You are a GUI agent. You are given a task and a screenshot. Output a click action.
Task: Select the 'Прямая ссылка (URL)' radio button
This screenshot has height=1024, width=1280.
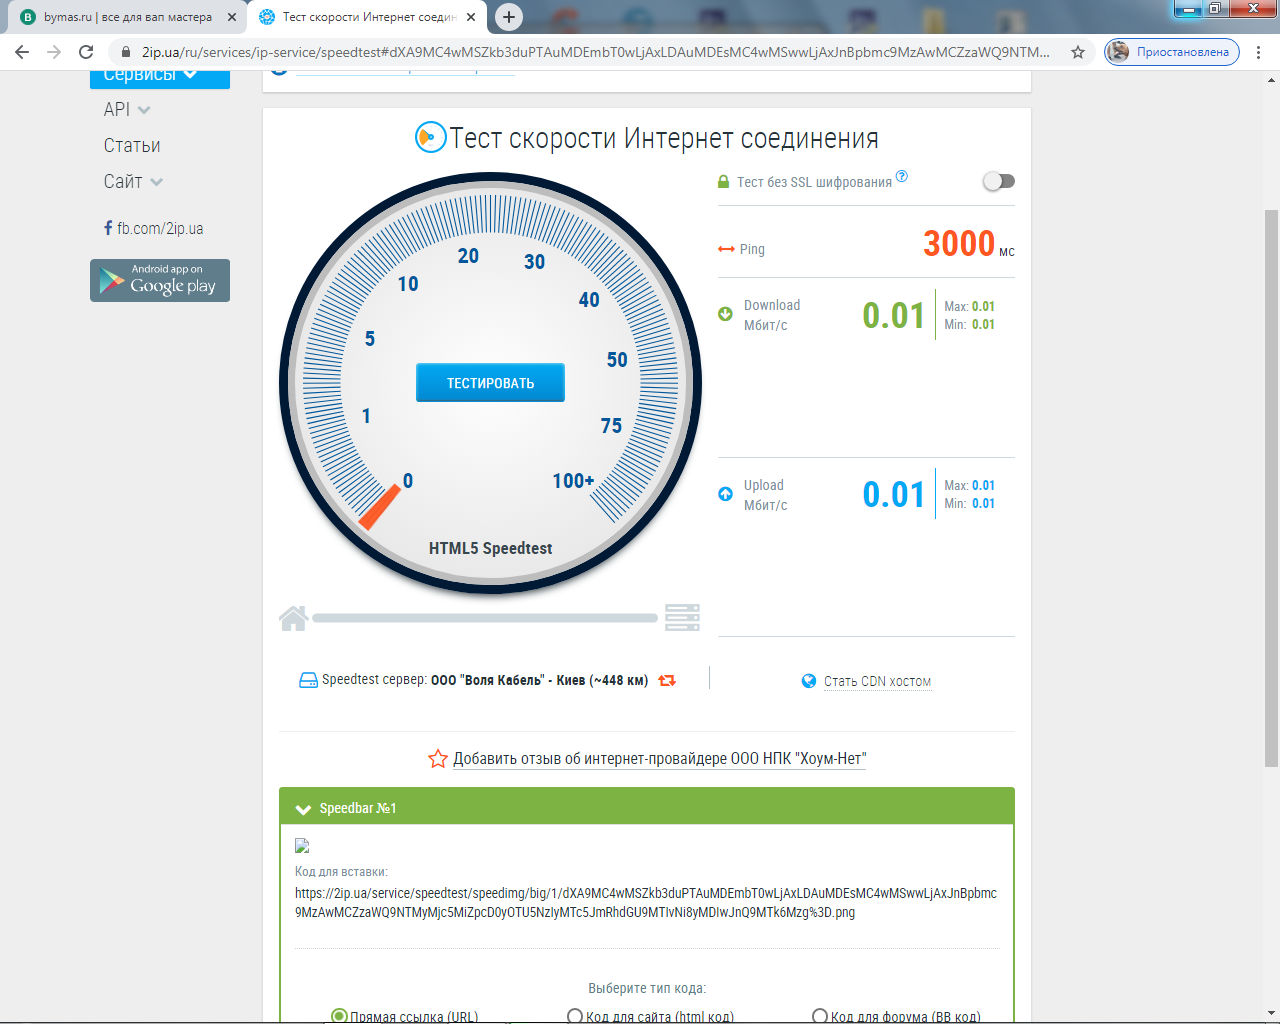tap(339, 1016)
